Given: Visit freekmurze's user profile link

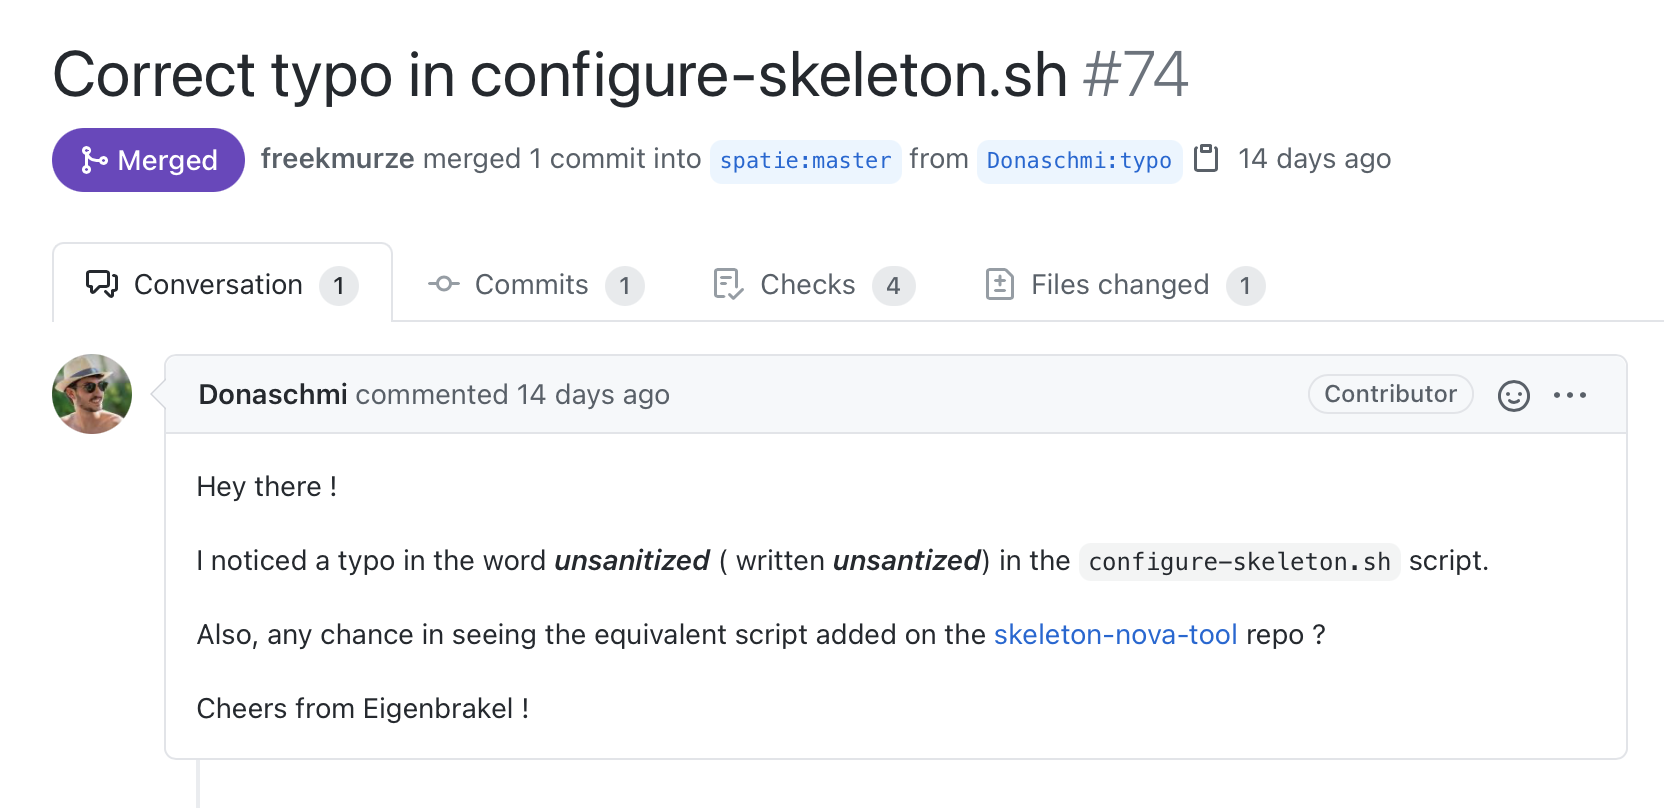Looking at the screenshot, I should click(x=337, y=159).
